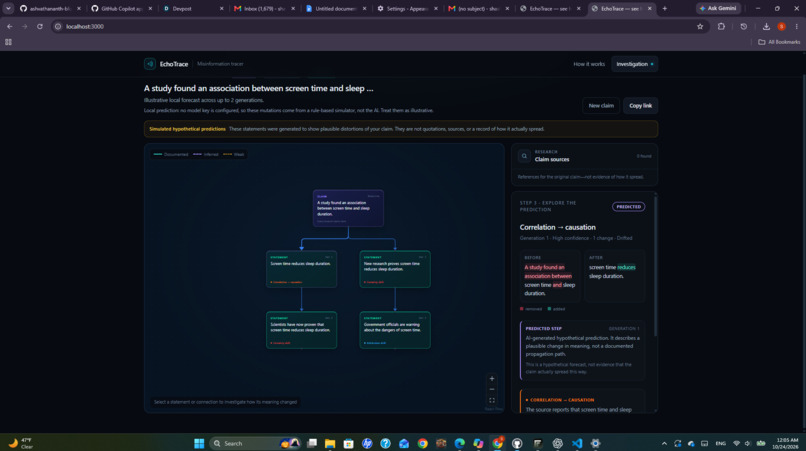Viewport: 806px width, 451px height.
Task: Open GitHub Desktop from taskbar
Action: pos(517,443)
